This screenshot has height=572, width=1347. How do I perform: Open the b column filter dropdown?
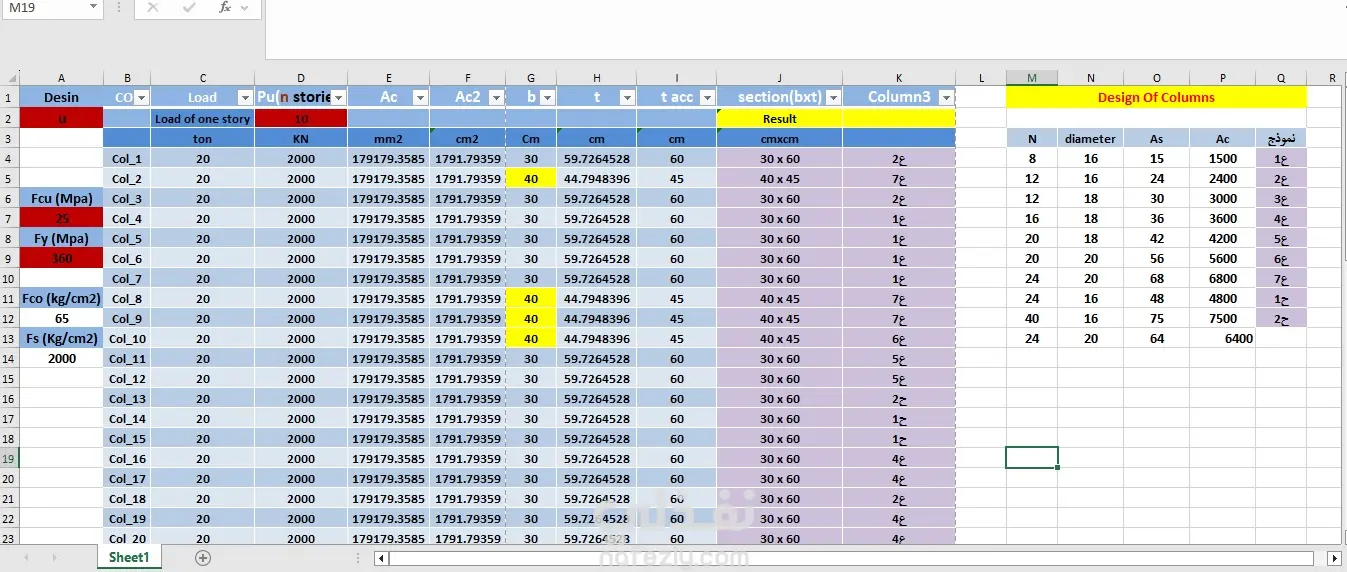tap(547, 97)
